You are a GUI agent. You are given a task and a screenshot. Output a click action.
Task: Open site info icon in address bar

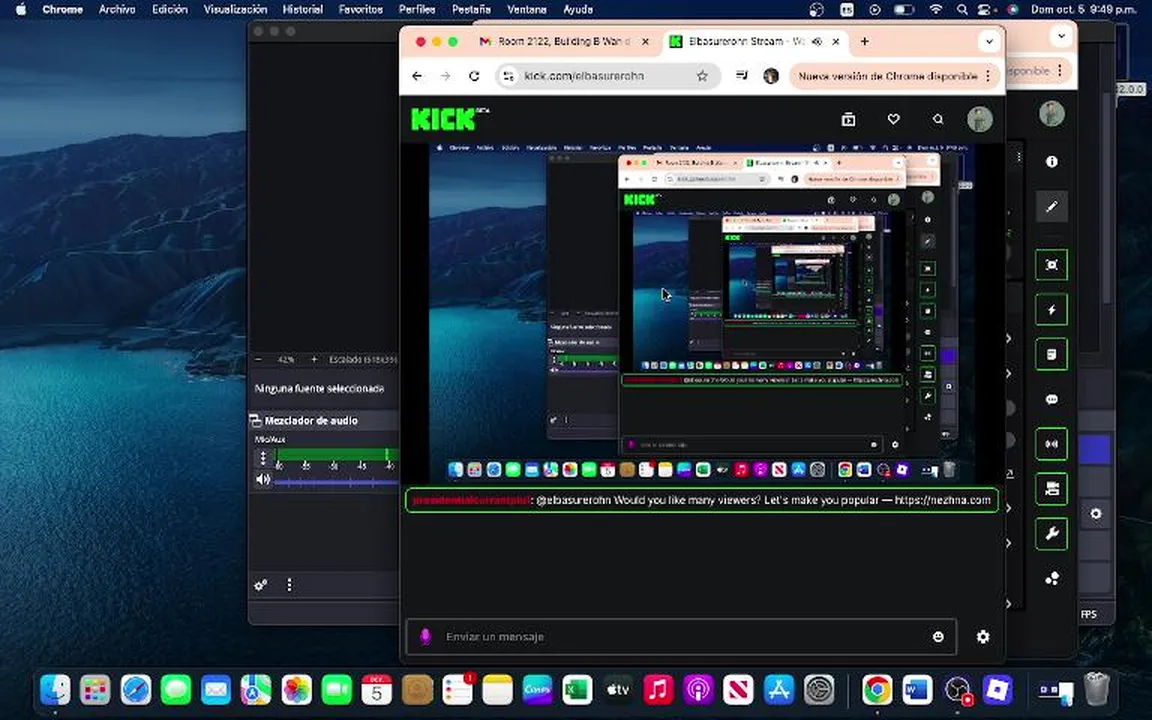click(x=508, y=76)
